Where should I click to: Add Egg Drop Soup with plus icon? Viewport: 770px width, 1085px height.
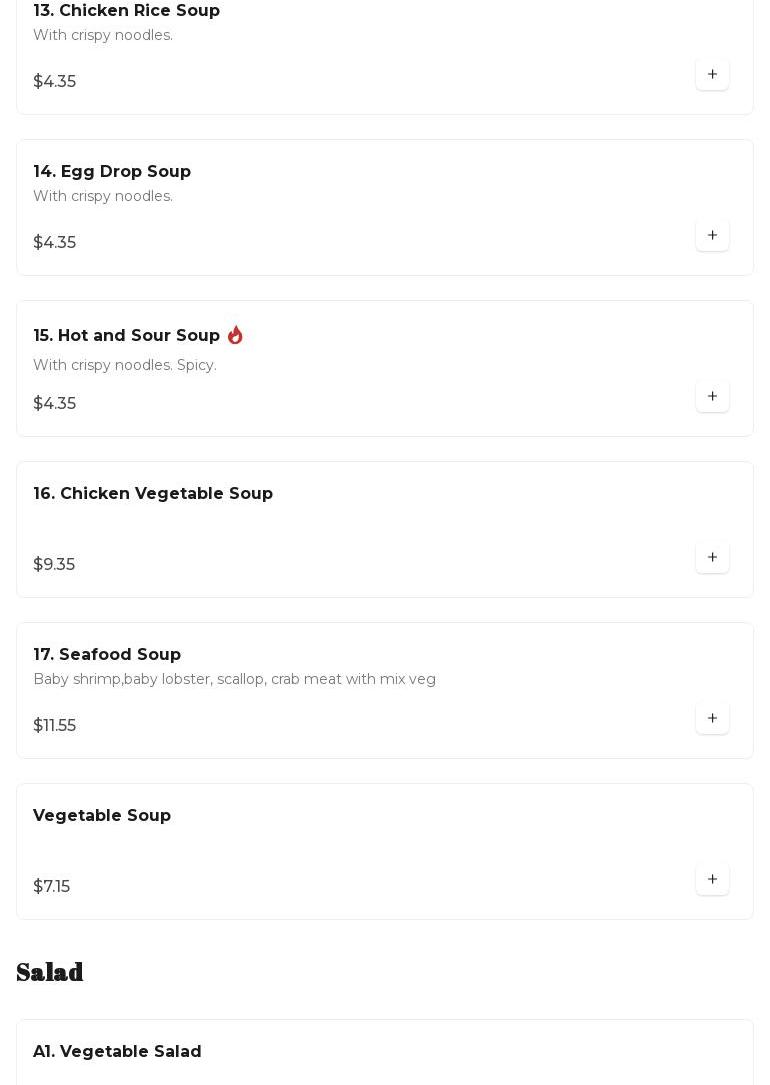click(712, 235)
